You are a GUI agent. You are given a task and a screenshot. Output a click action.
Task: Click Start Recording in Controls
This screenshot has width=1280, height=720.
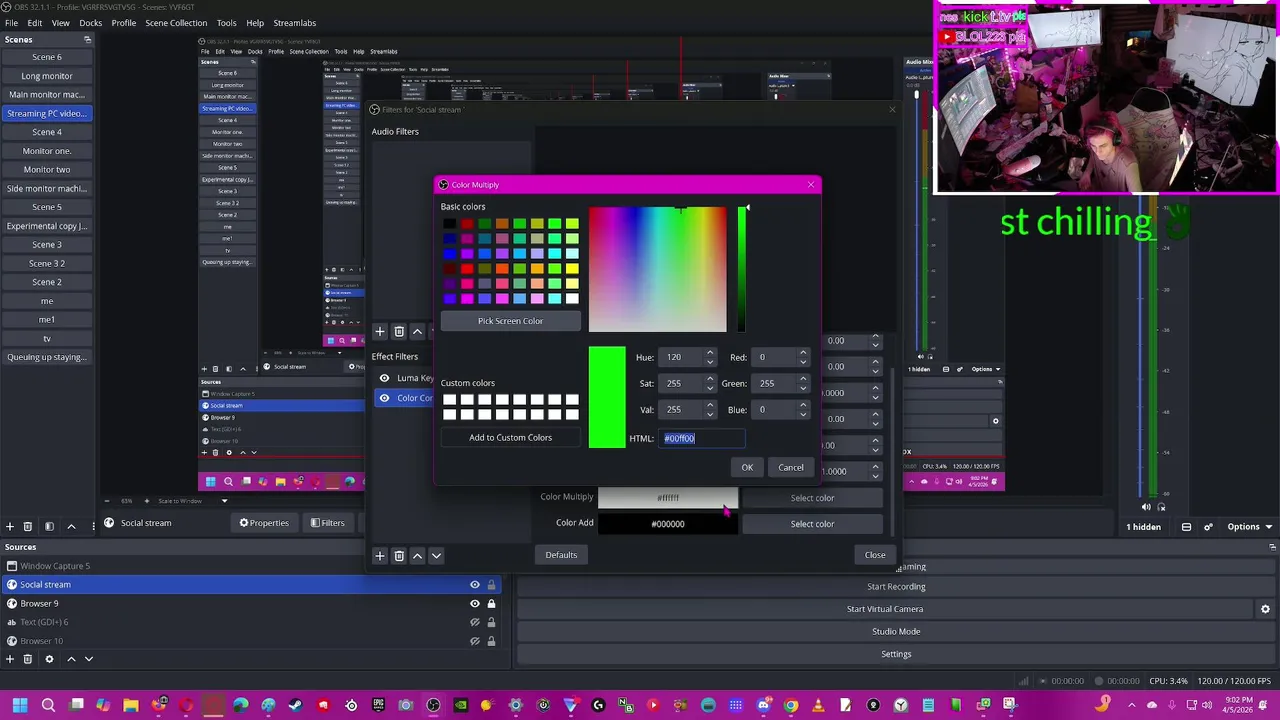pos(896,587)
